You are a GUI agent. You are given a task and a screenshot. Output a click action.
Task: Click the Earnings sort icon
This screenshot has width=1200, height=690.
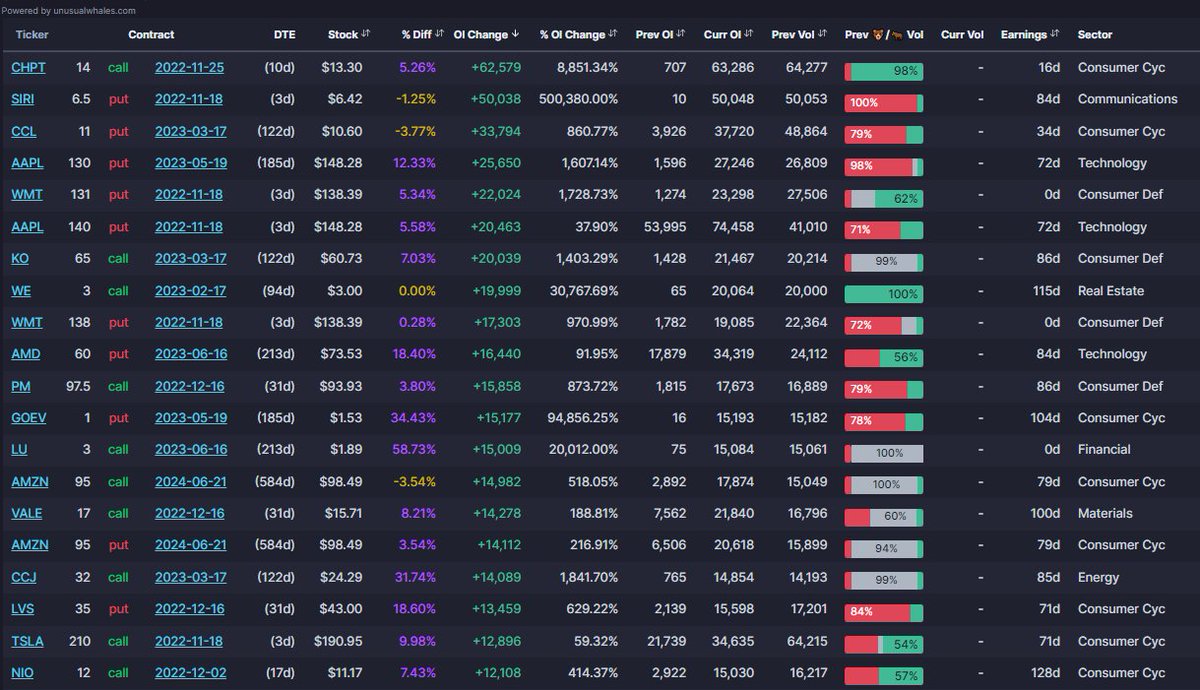pyautogui.click(x=1054, y=34)
